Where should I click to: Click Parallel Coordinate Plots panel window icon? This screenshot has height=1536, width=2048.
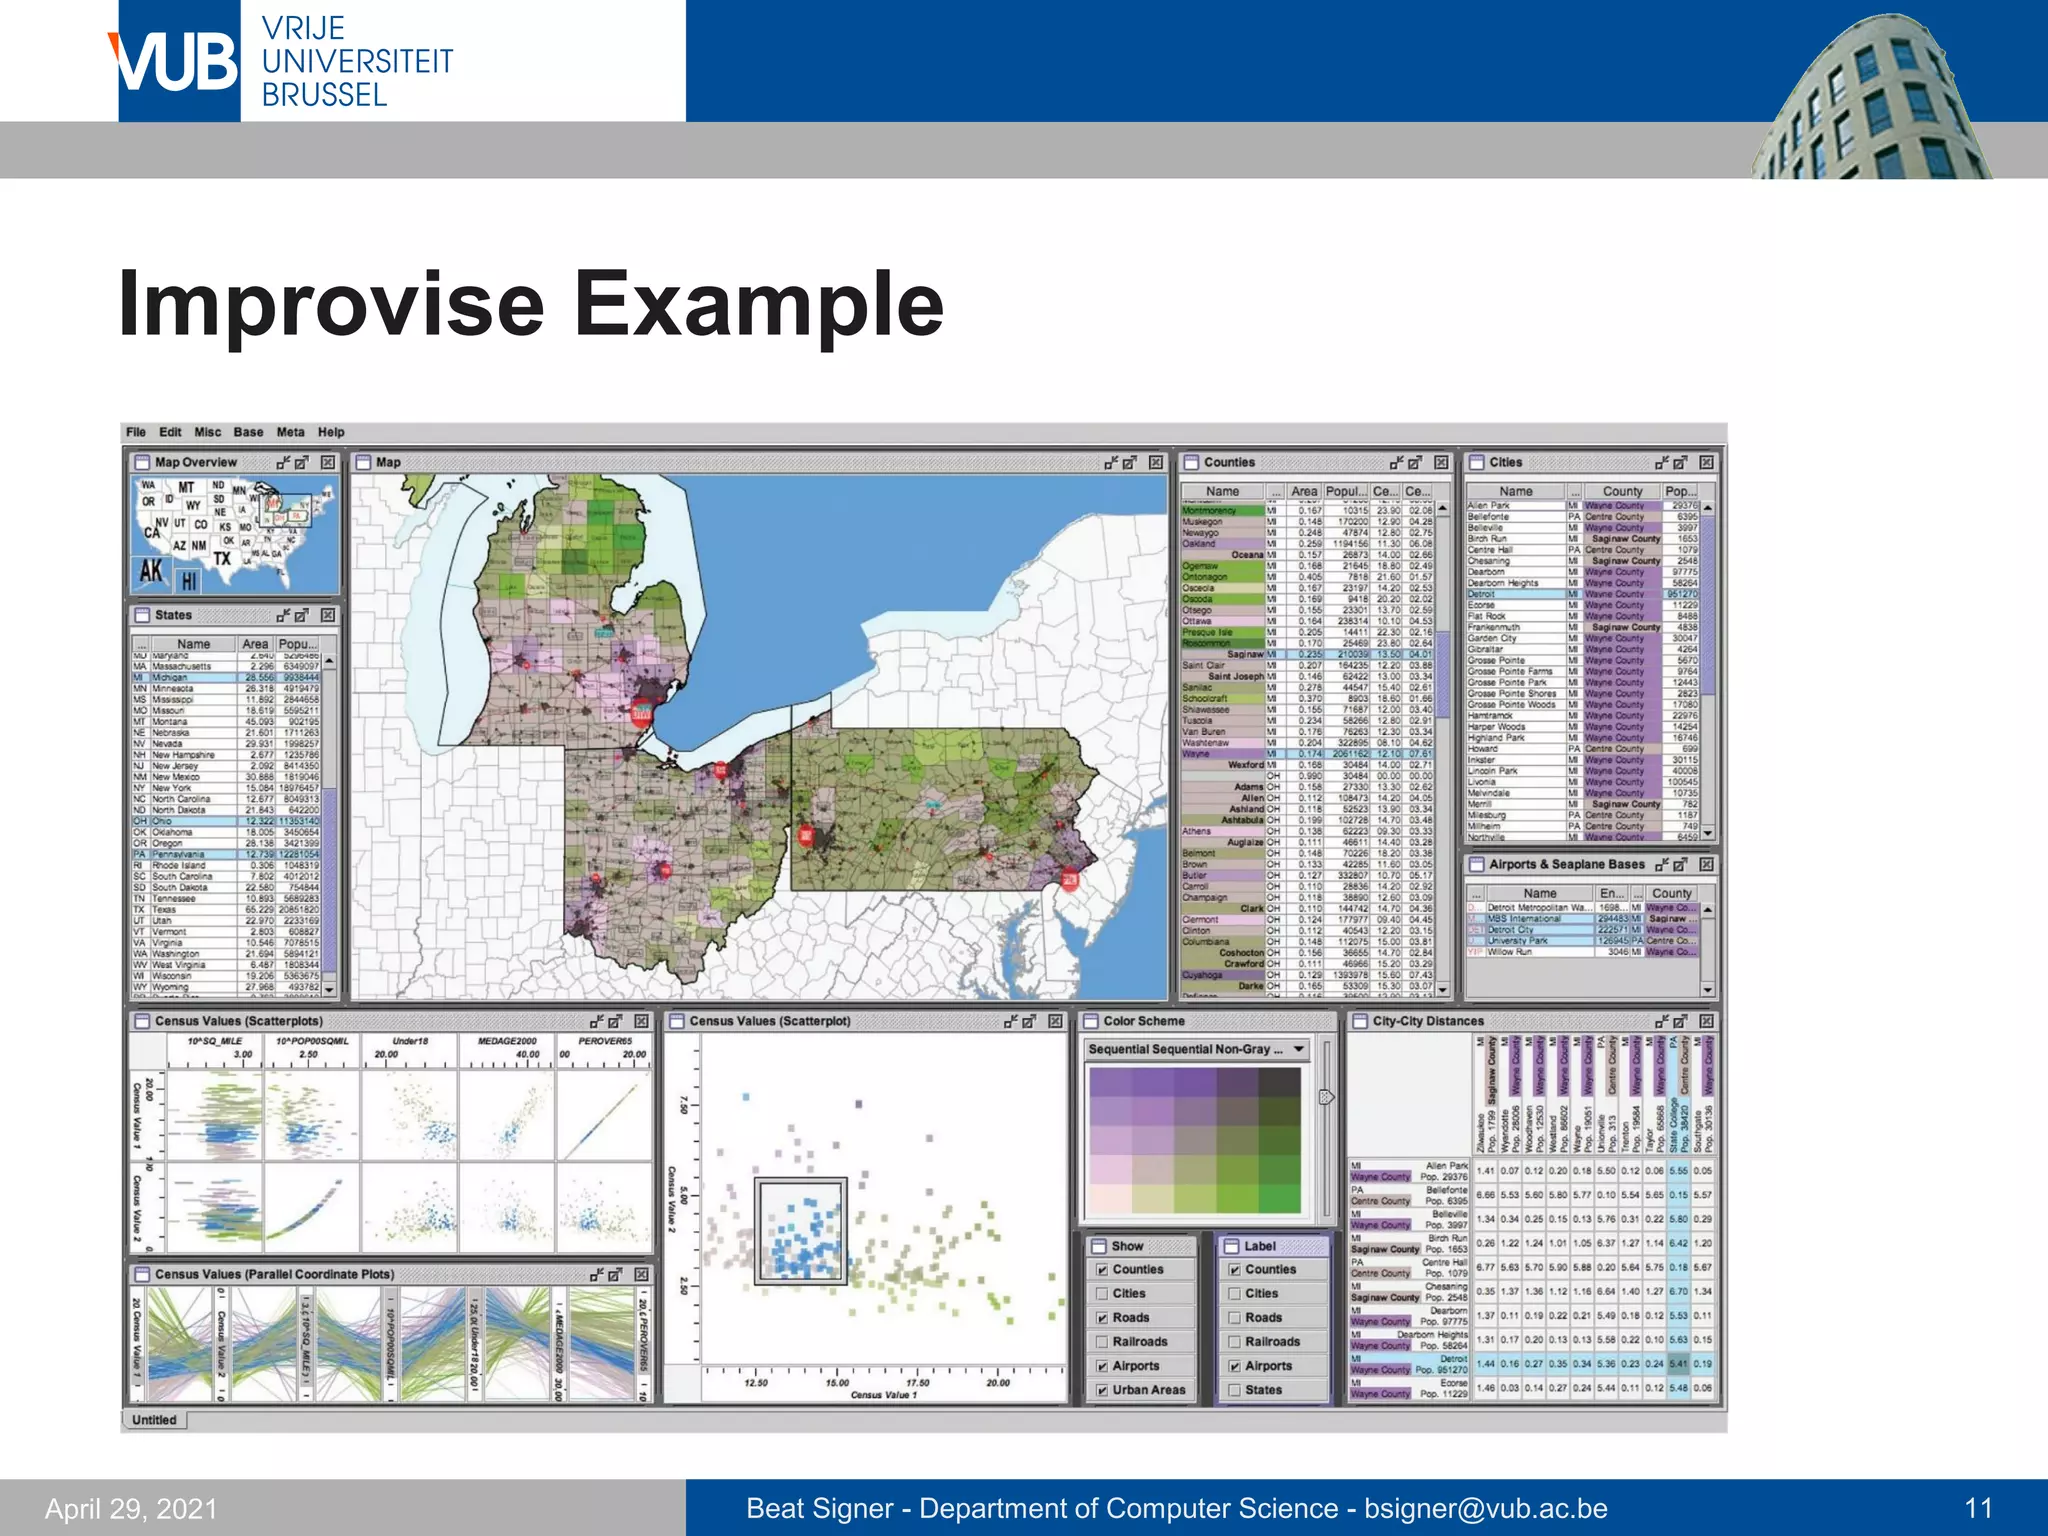tap(142, 1275)
